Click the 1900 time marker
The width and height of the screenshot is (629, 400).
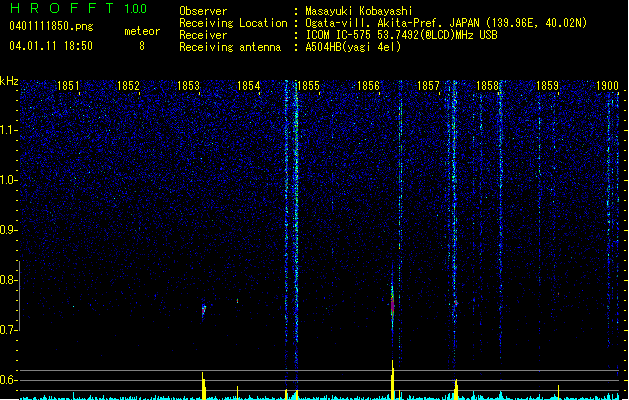point(607,86)
